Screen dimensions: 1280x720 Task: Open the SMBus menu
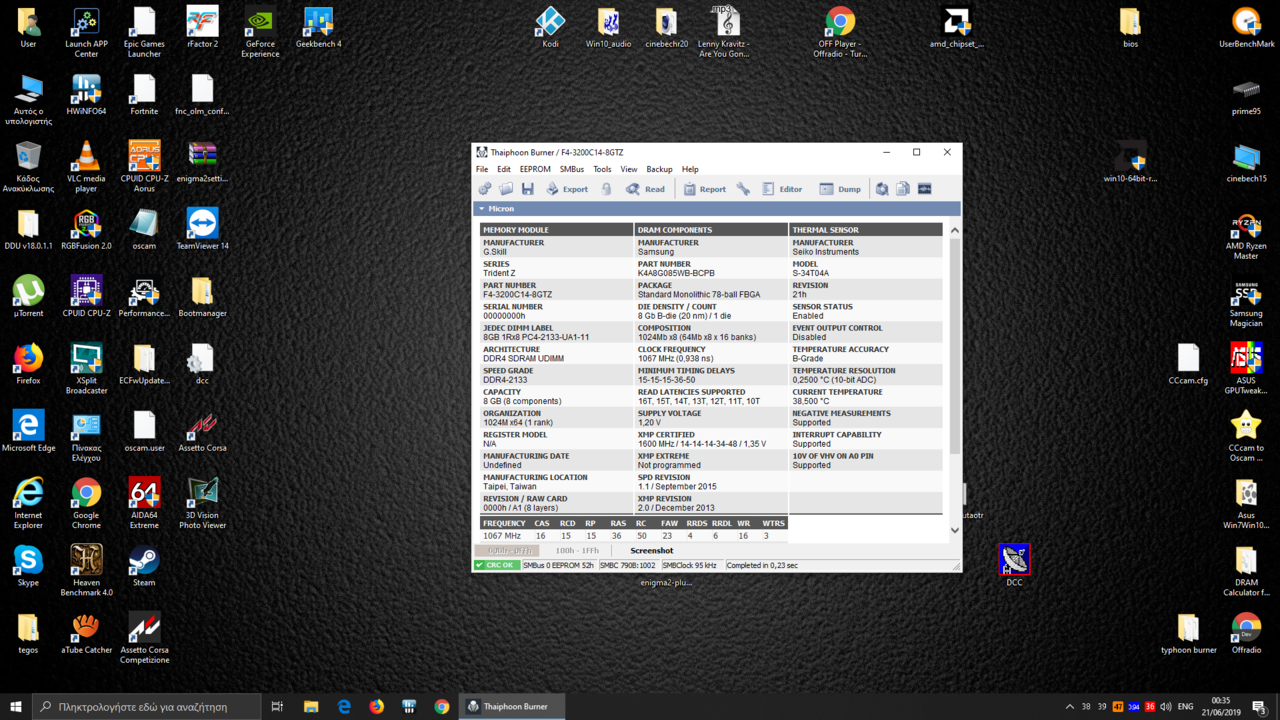click(572, 169)
